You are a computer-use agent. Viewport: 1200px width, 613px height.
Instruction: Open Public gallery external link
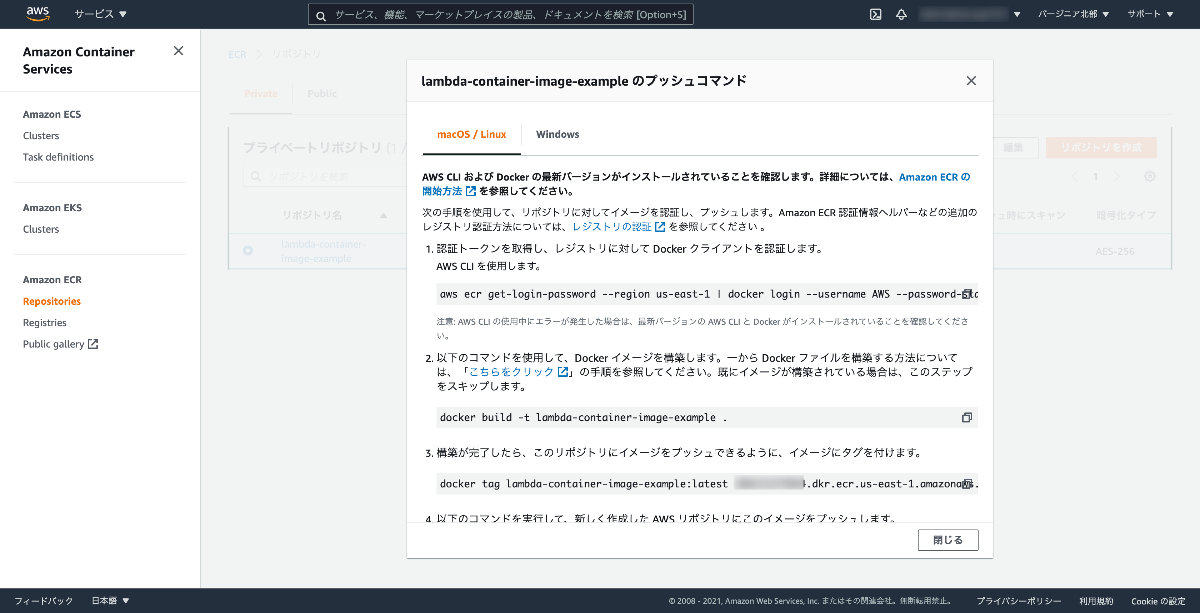pos(60,344)
